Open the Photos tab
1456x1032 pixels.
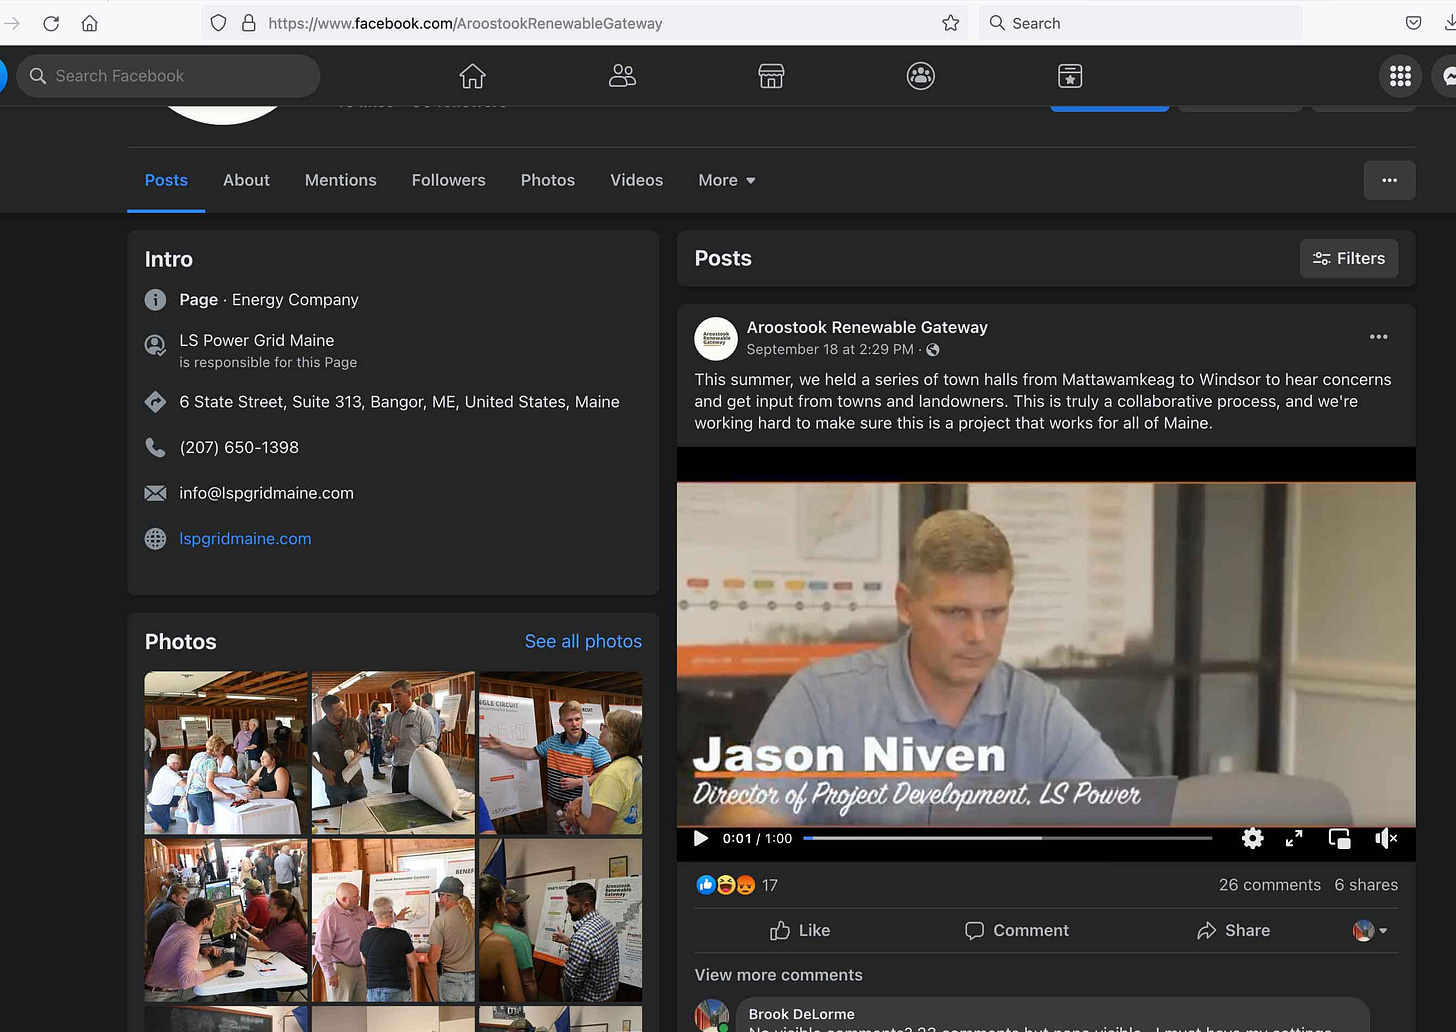click(x=548, y=180)
